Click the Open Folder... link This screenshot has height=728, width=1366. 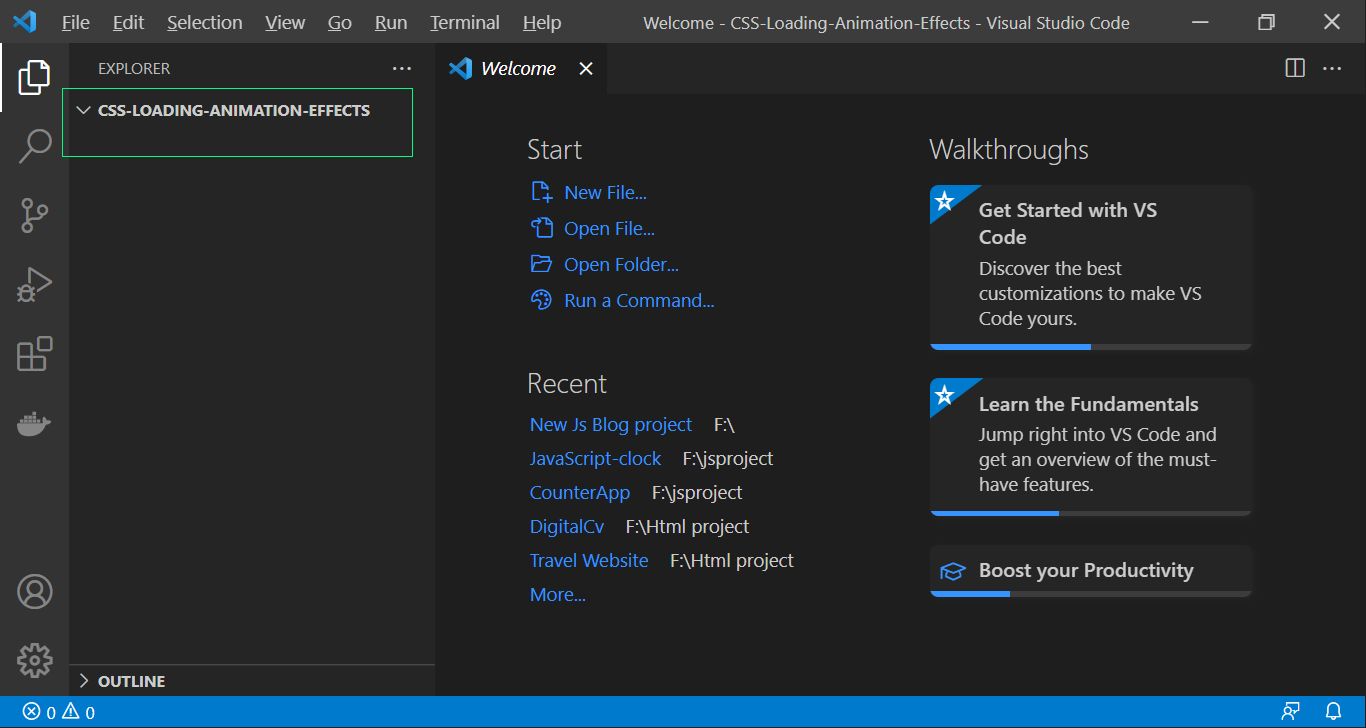[621, 264]
